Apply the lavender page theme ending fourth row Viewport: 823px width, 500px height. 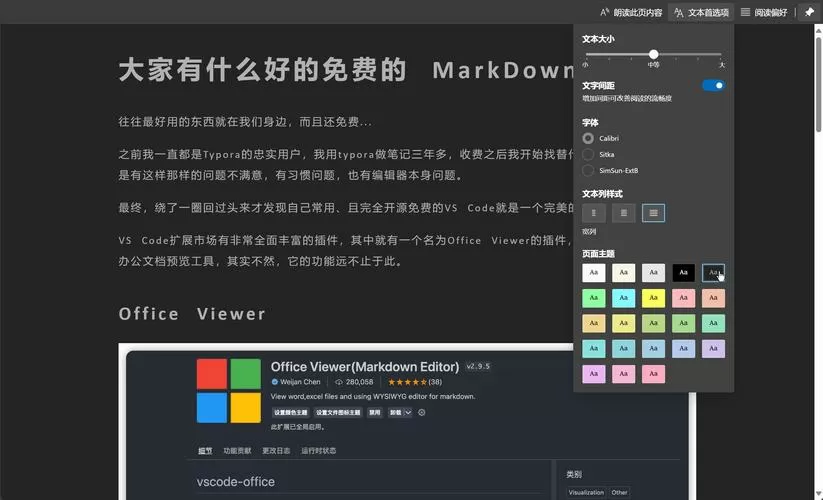(x=713, y=348)
